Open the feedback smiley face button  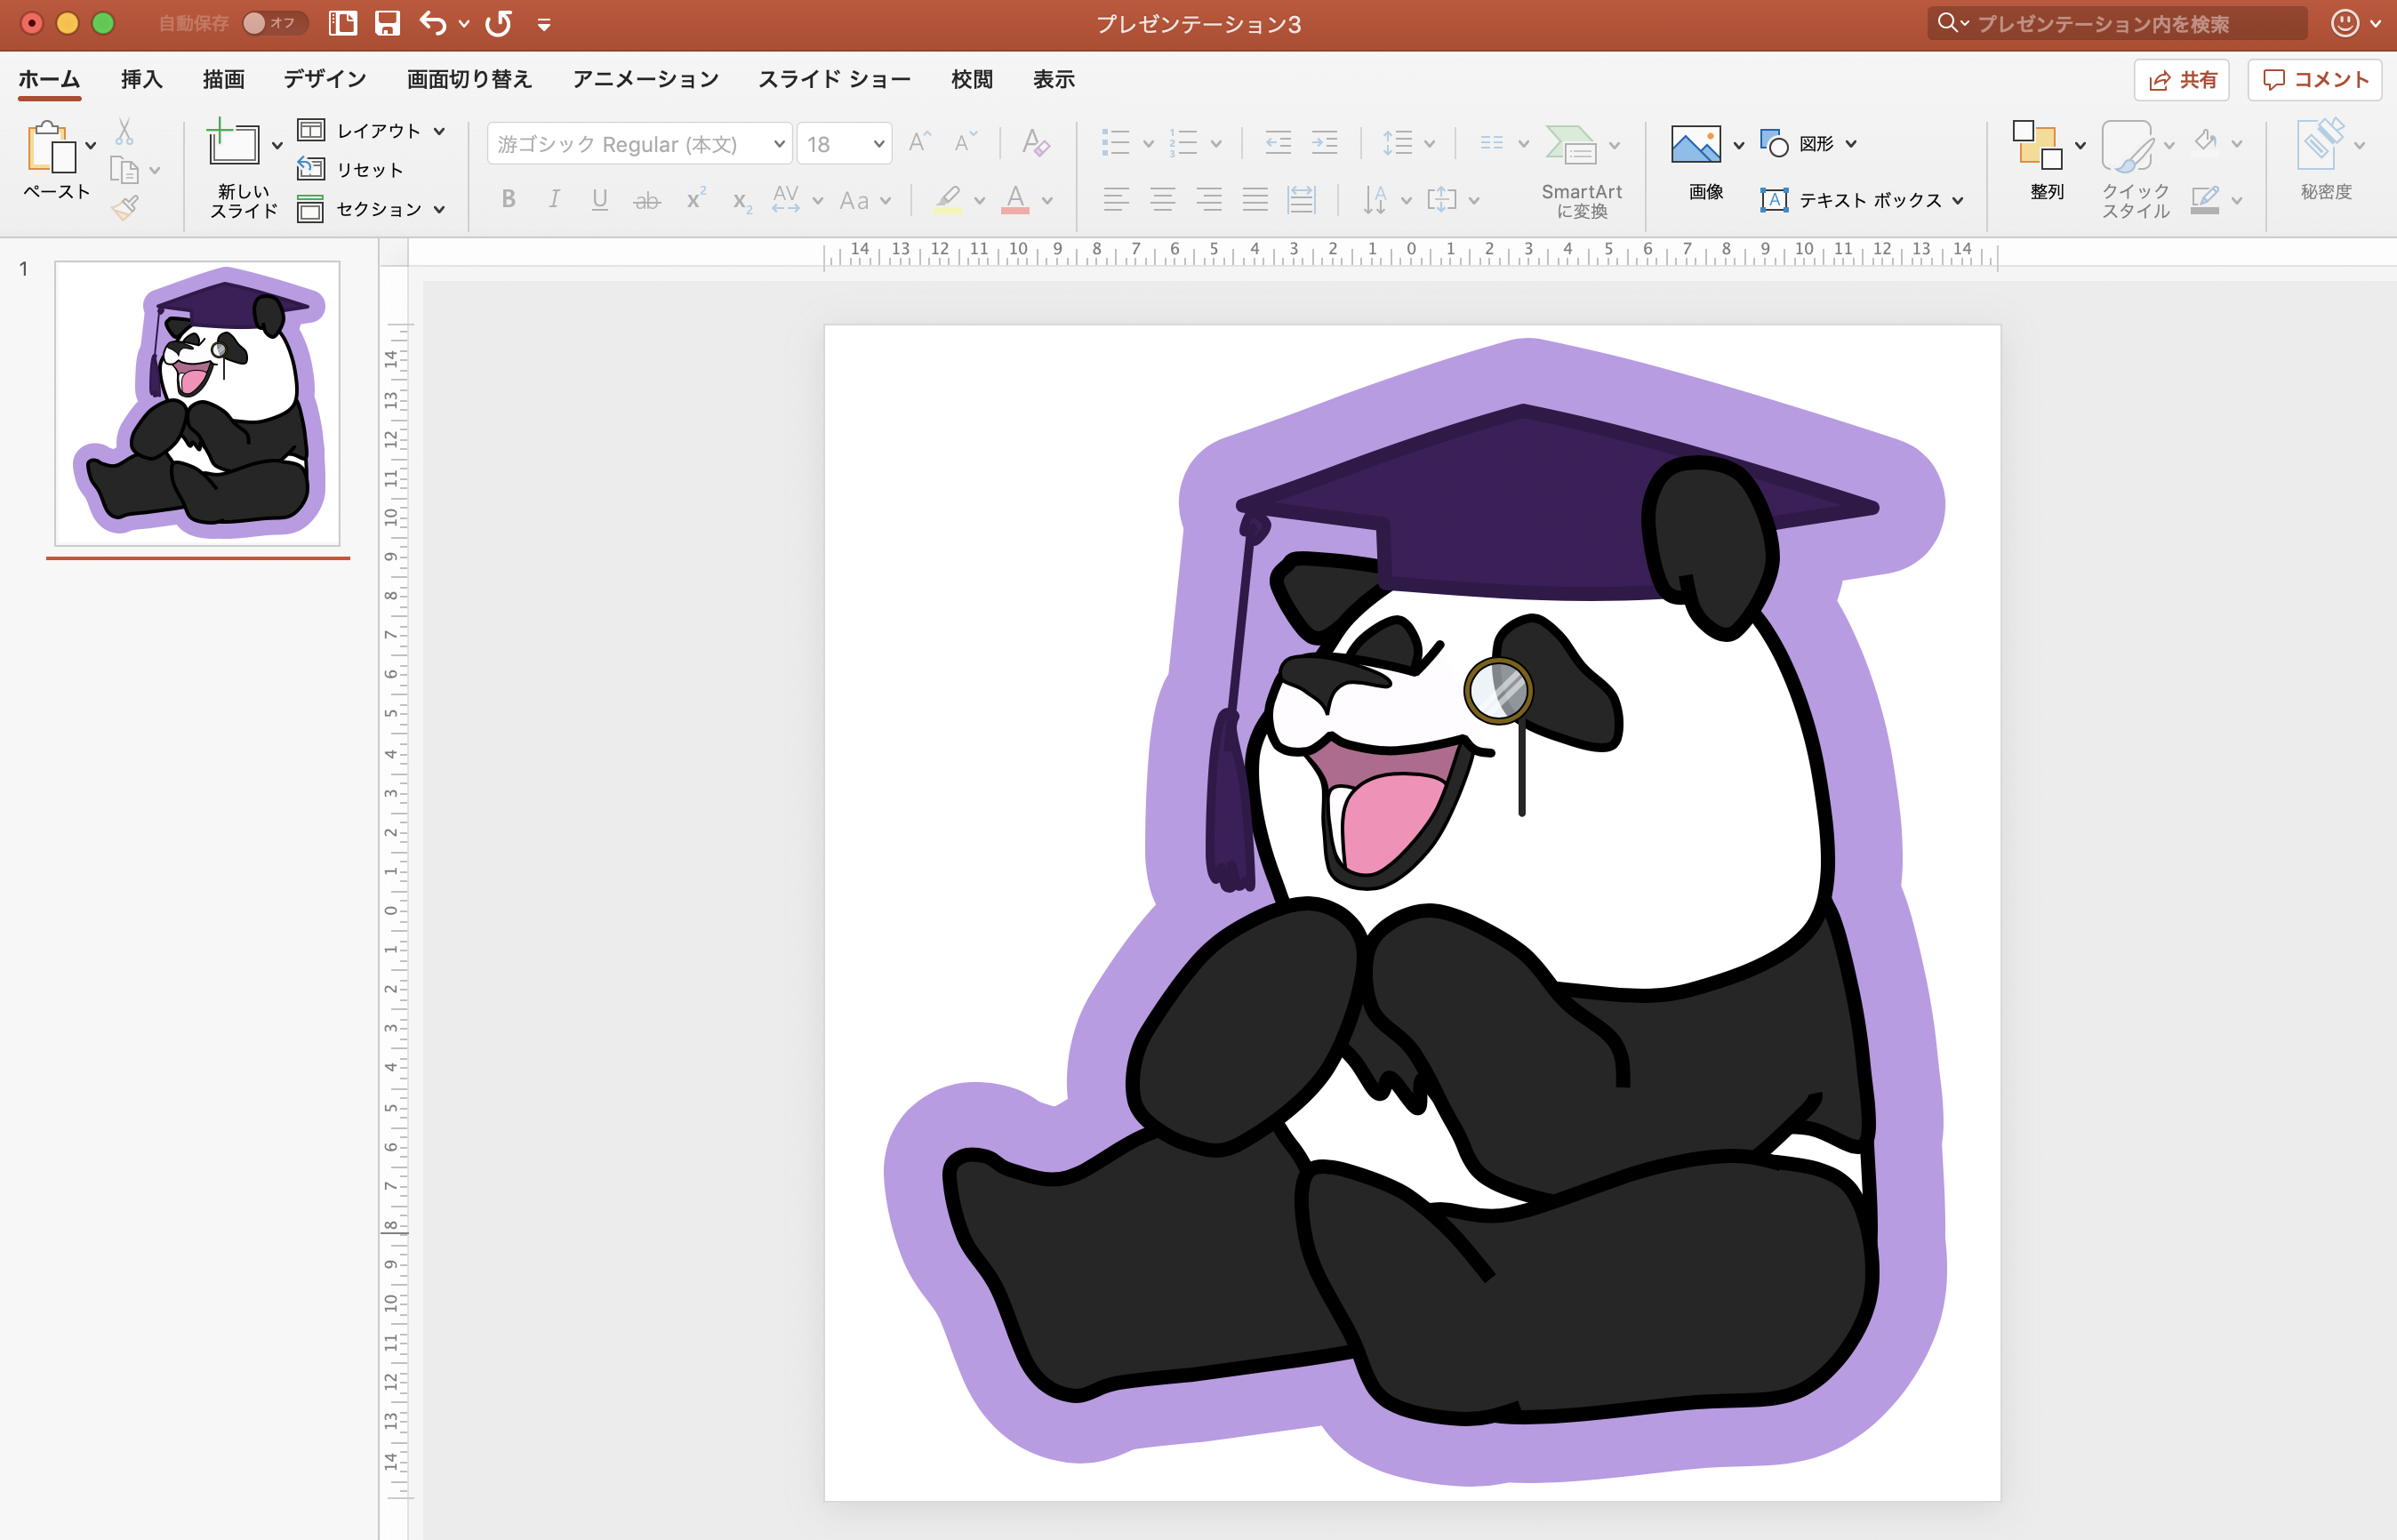(x=2344, y=23)
